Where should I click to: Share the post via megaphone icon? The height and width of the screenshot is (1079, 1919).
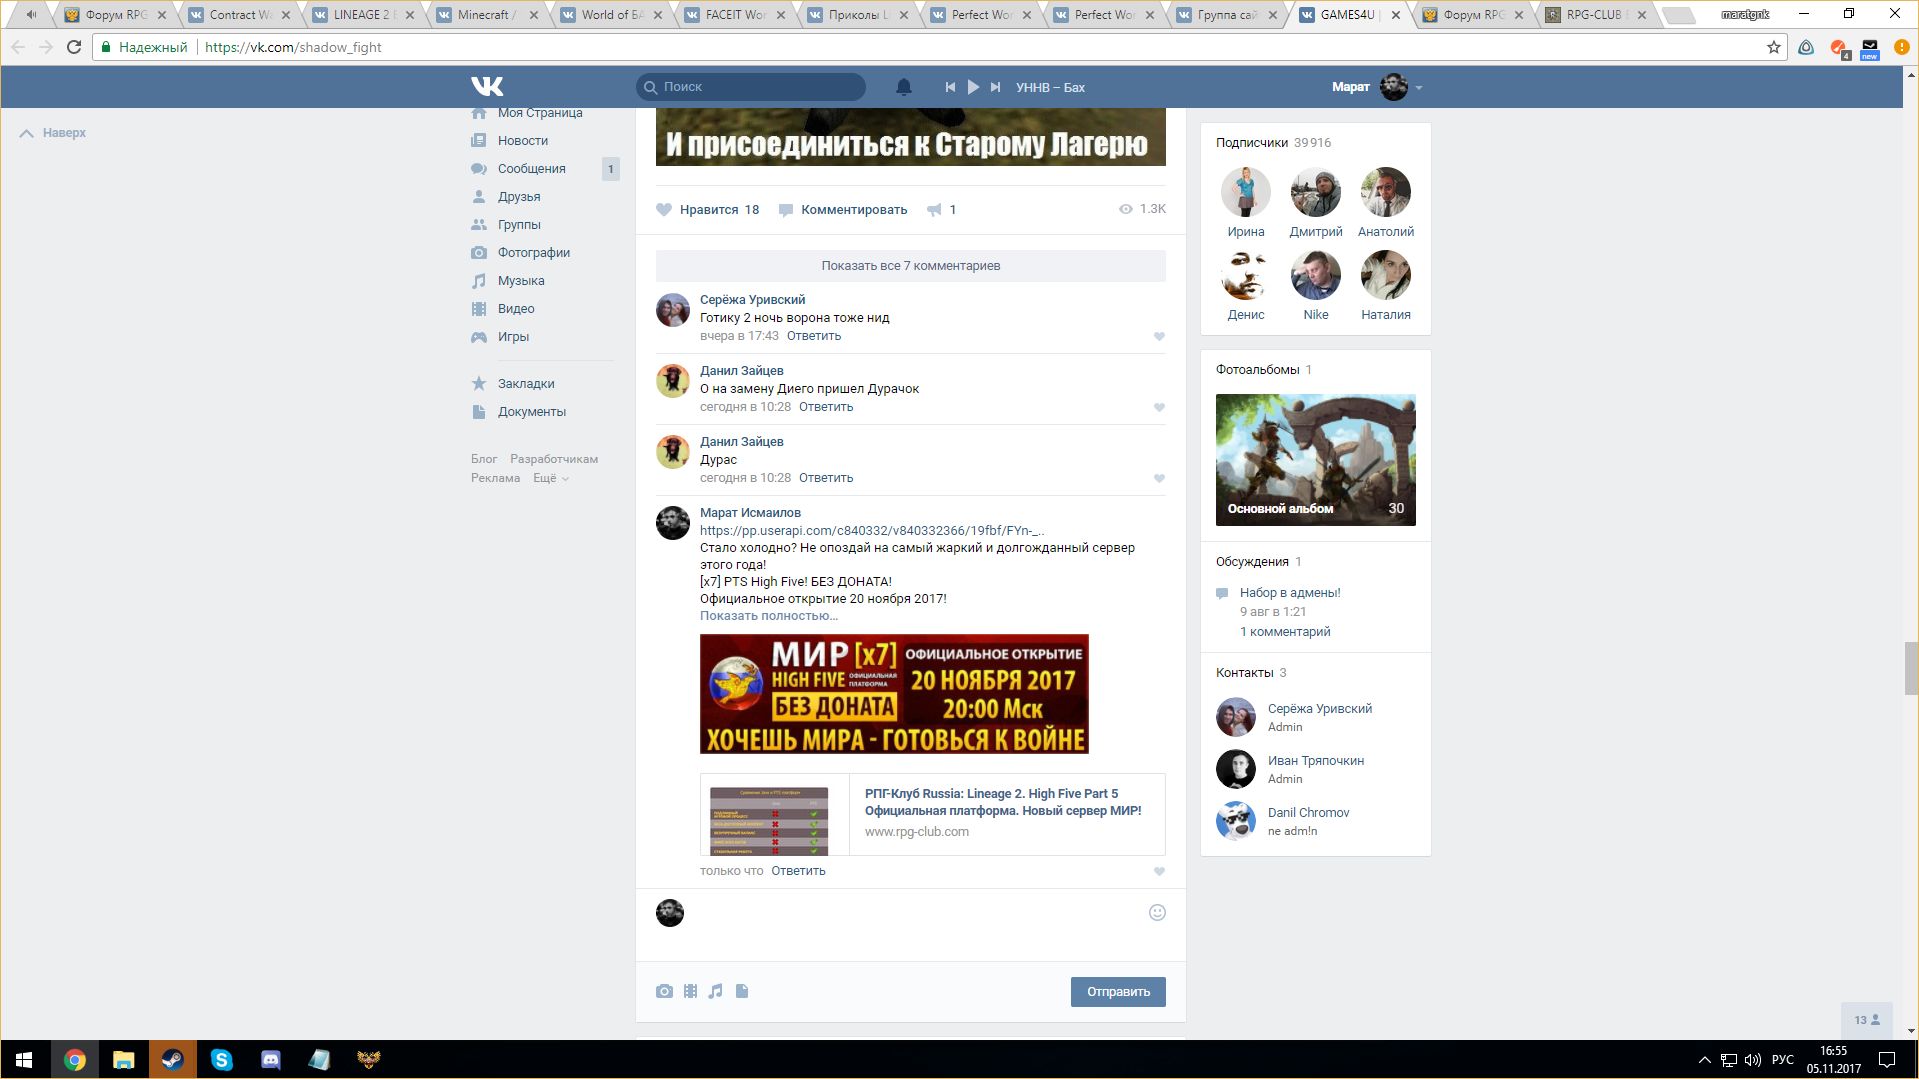[934, 210]
